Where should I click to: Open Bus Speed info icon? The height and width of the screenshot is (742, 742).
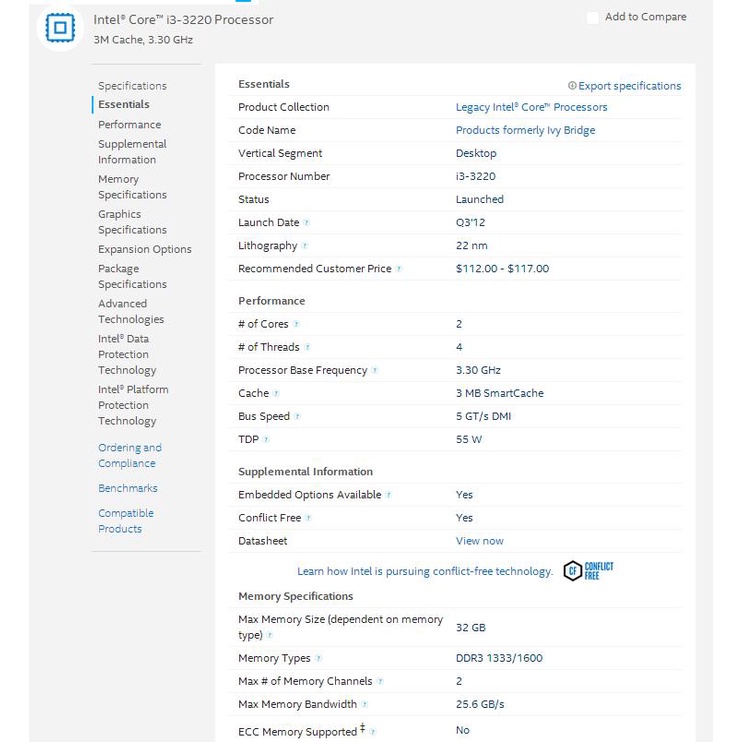tap(297, 416)
